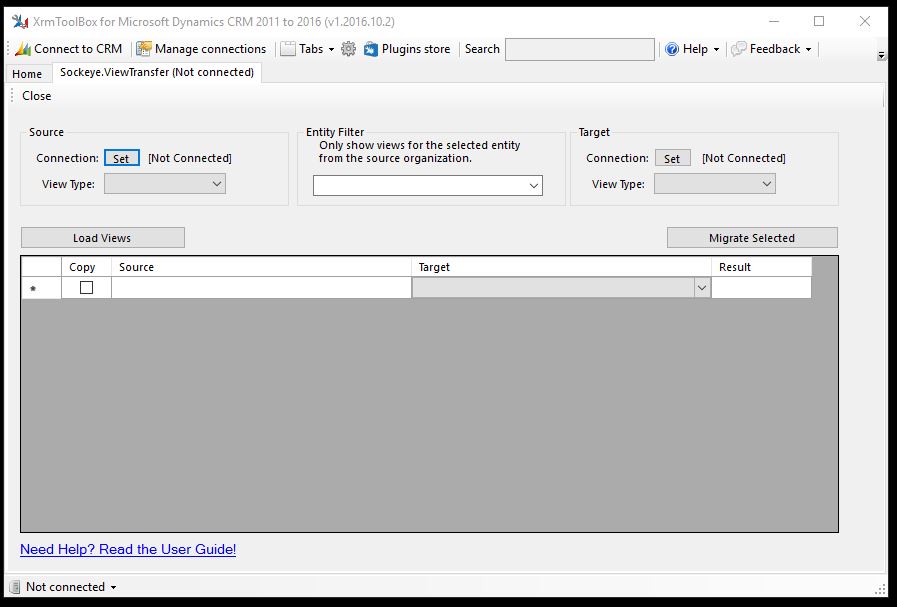Click the Connect to CRM Dynamics icon

[x=23, y=49]
